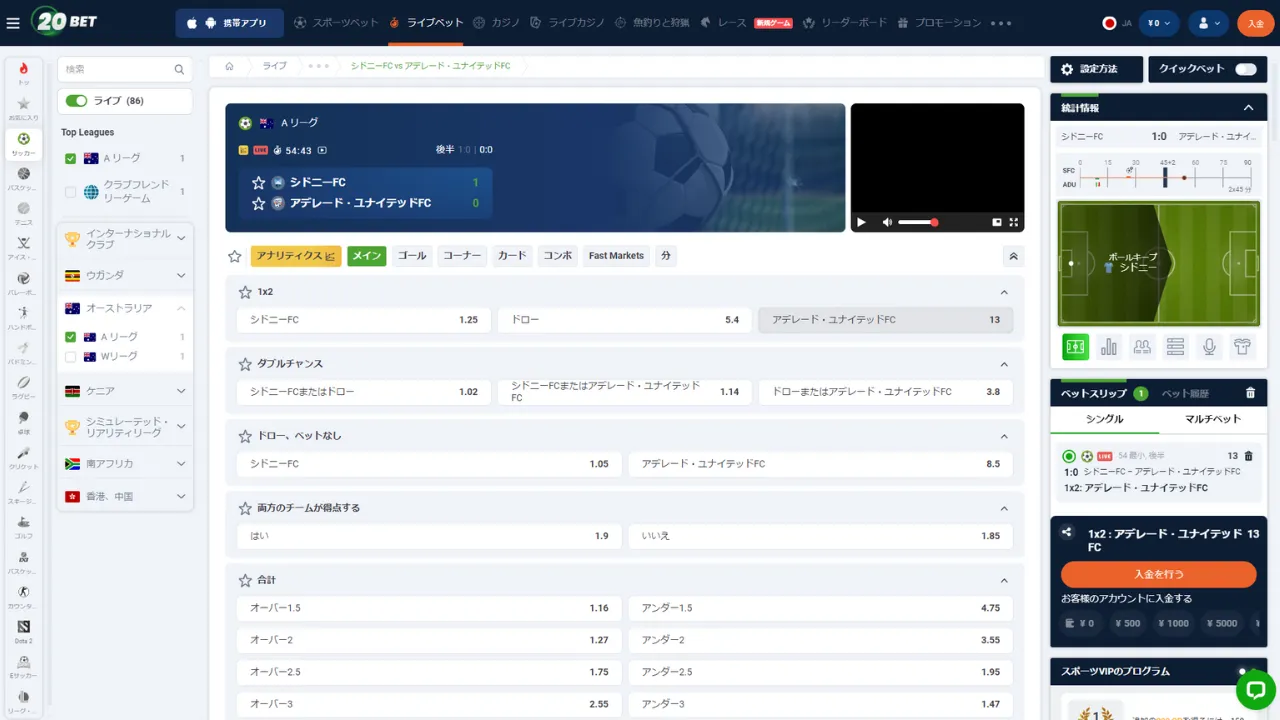Image resolution: width=1280 pixels, height=720 pixels.
Task: Select the microphone commentary icon
Action: pyautogui.click(x=1209, y=347)
